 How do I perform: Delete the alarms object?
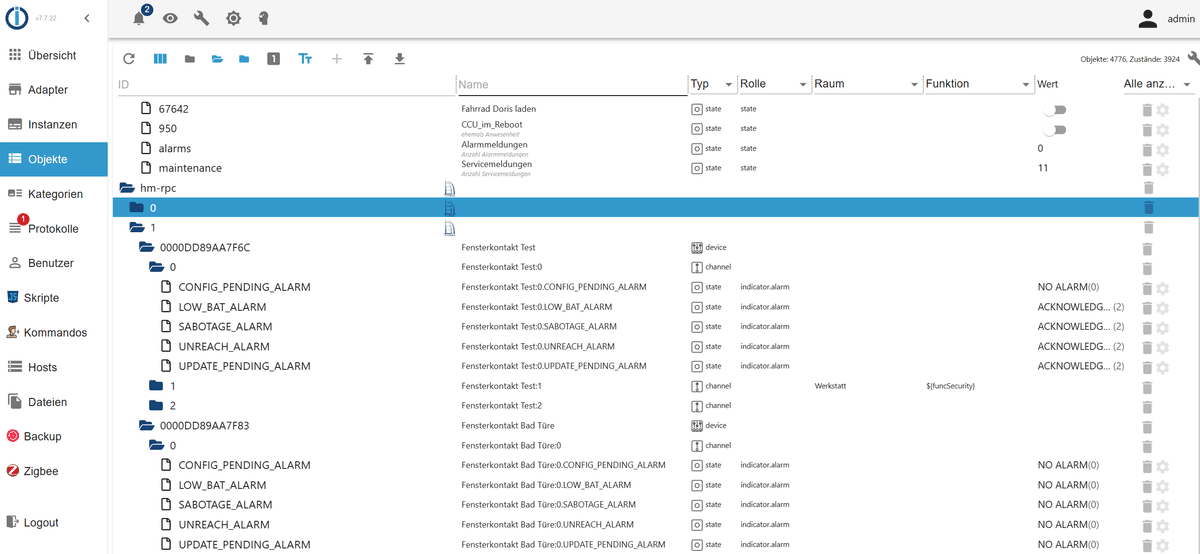click(1147, 148)
